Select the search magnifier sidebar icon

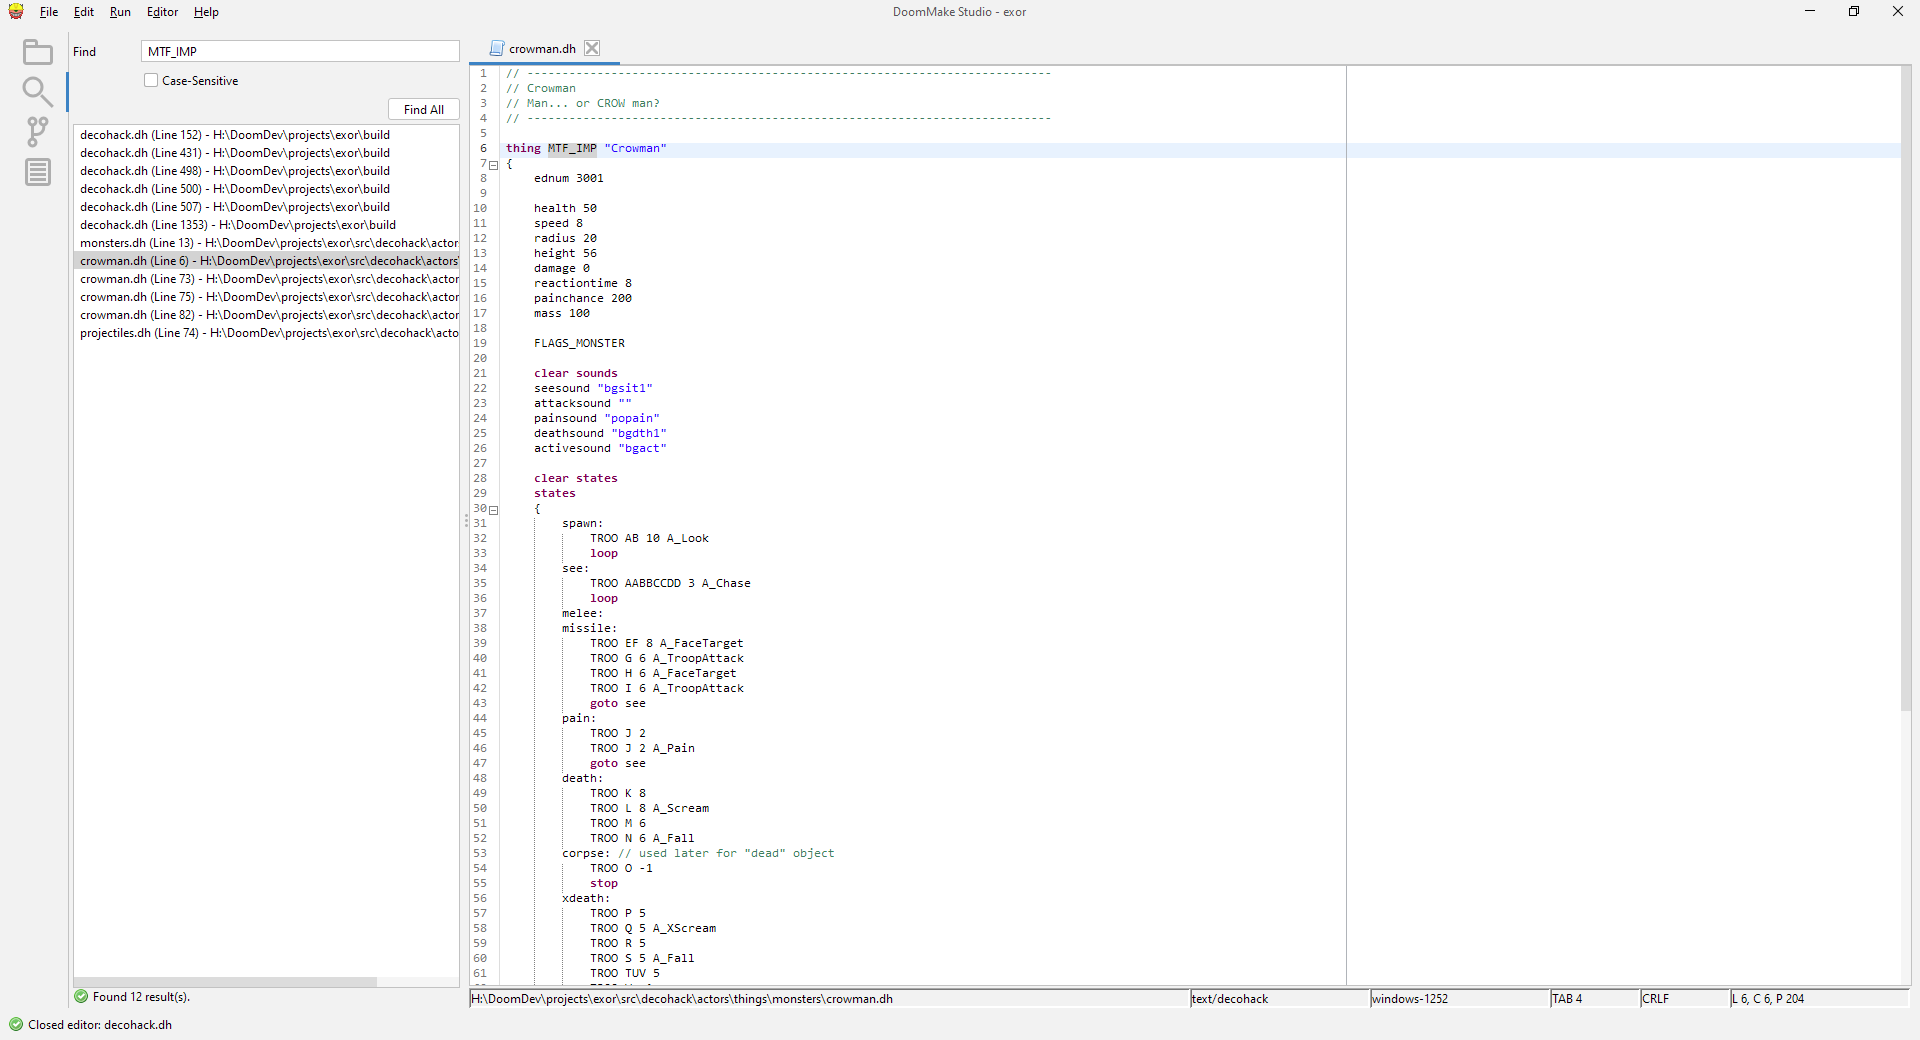pos(37,92)
